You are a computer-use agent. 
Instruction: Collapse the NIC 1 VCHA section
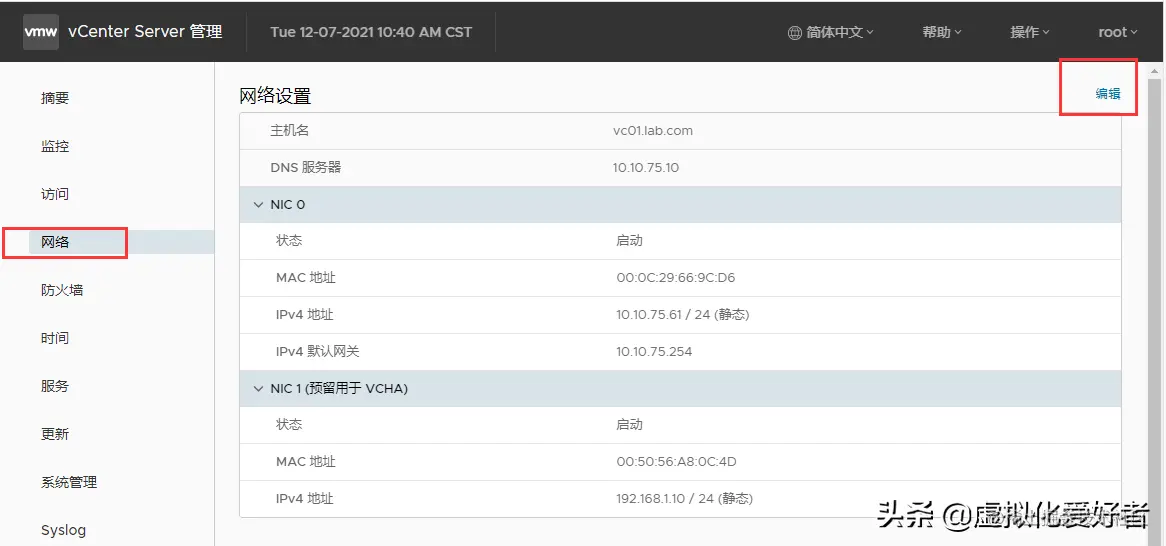tap(259, 388)
